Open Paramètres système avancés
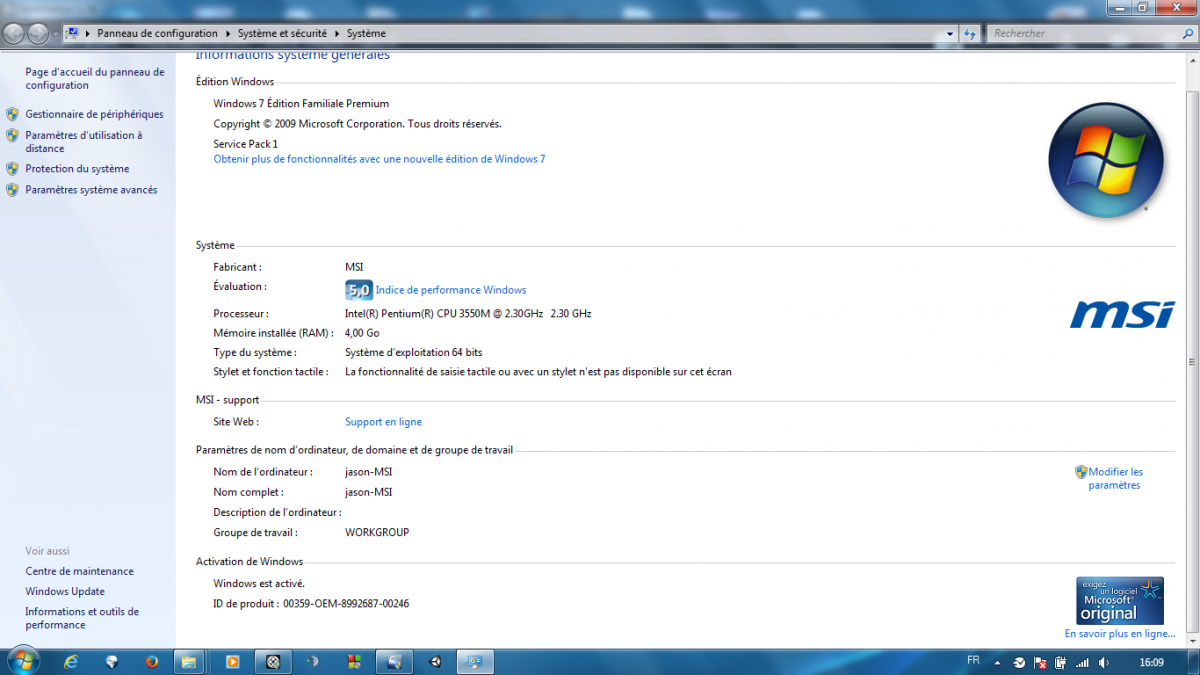1200x675 pixels. [91, 190]
